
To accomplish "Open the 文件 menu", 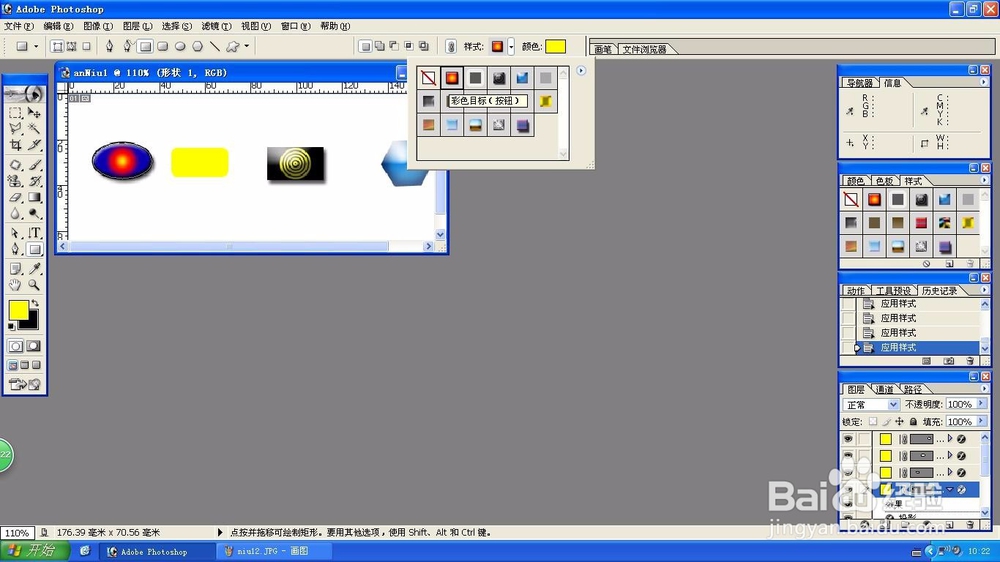I will click(18, 26).
